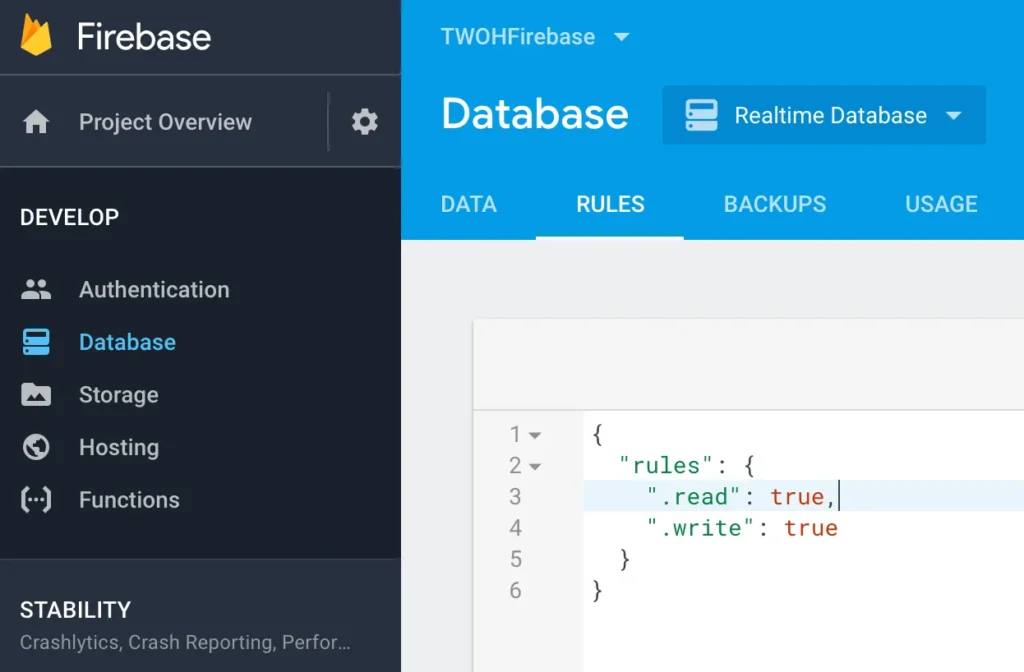1024x672 pixels.
Task: Place cursor on the ".write": true line
Action: [741, 528]
